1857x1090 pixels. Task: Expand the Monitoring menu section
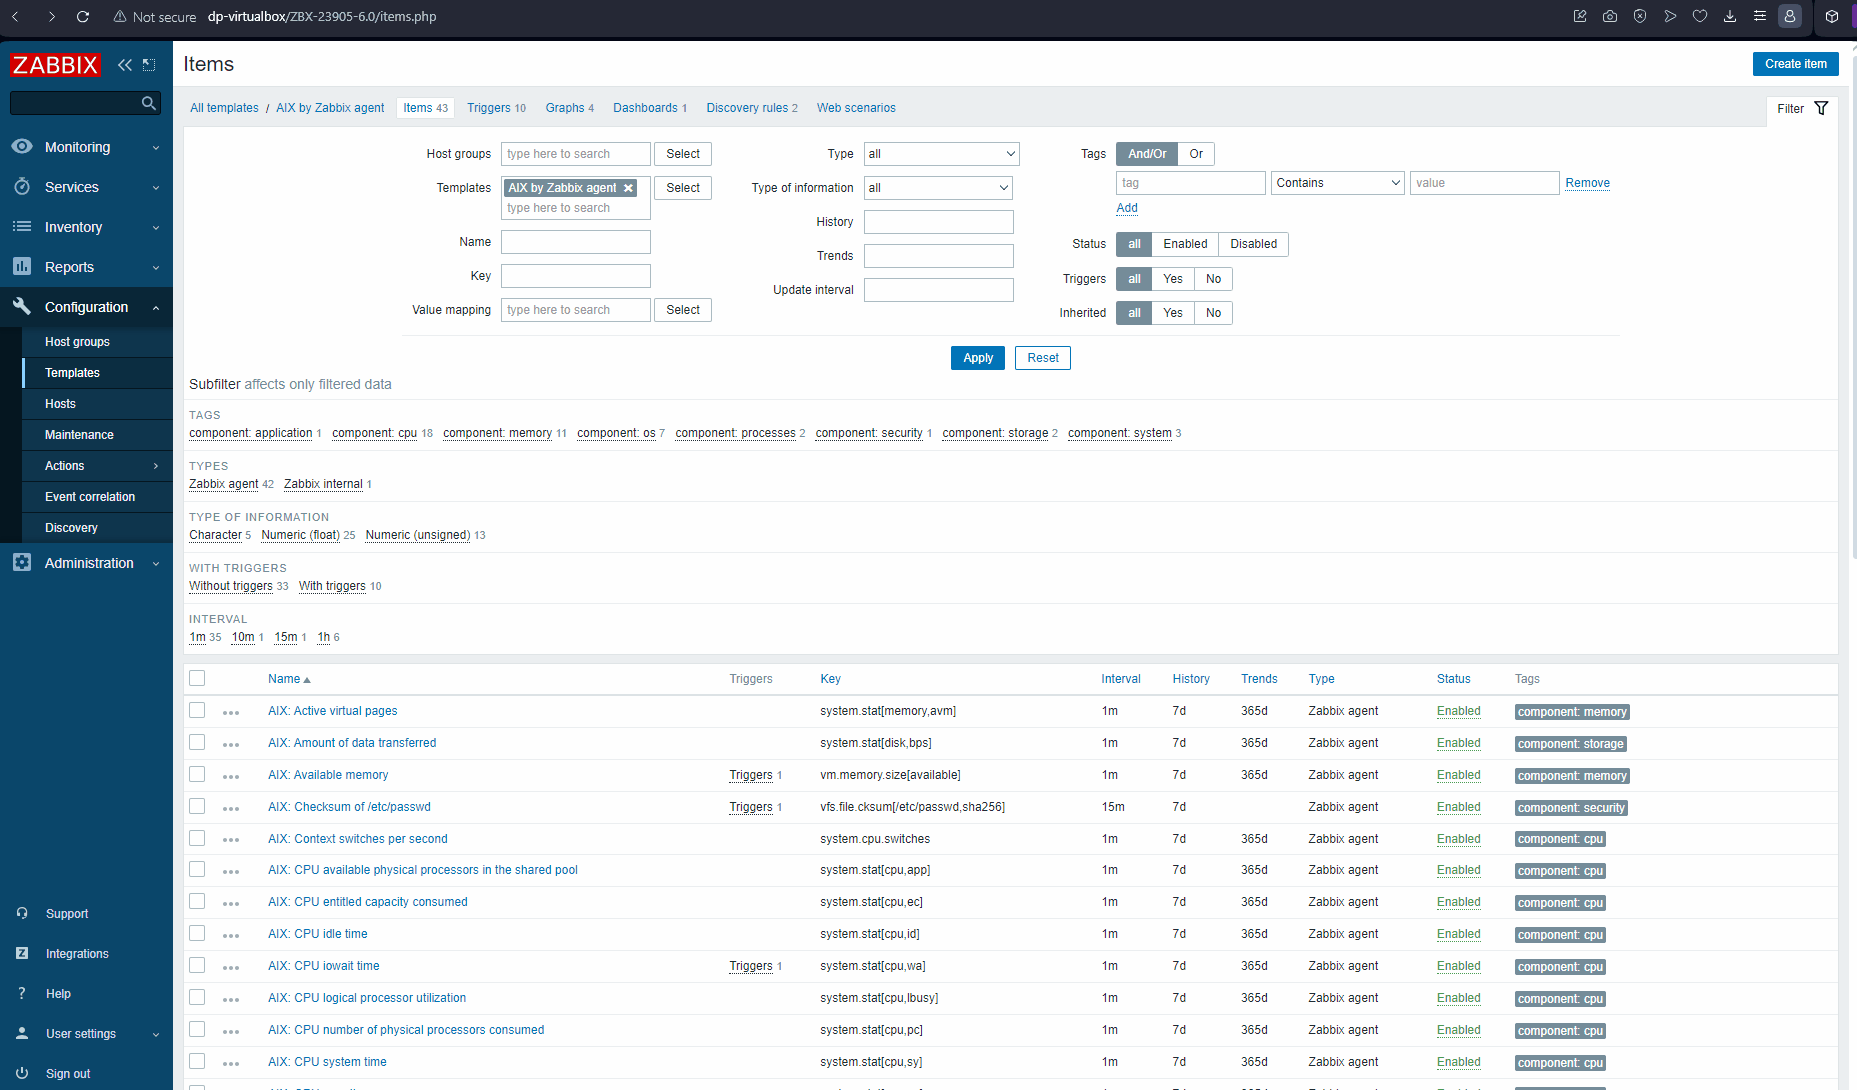click(156, 148)
